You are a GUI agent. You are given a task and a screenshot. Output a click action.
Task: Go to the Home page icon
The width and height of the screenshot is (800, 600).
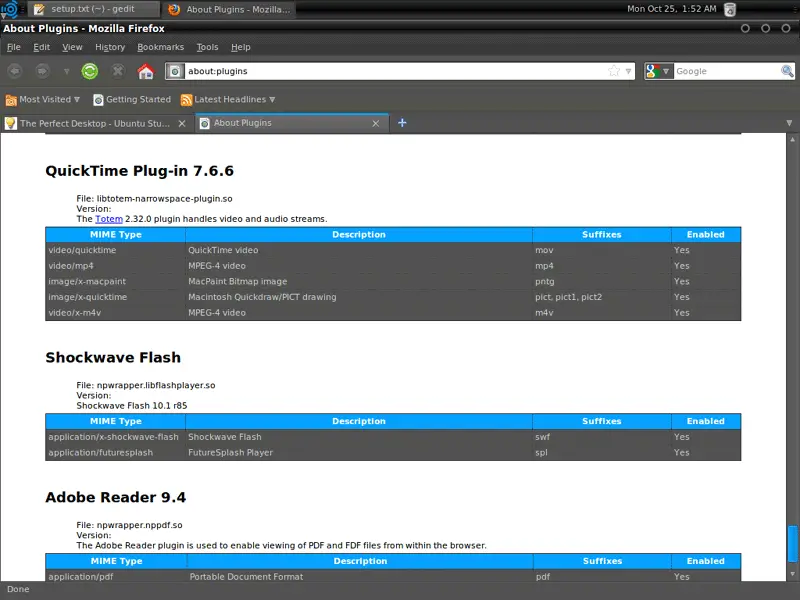pyautogui.click(x=145, y=71)
